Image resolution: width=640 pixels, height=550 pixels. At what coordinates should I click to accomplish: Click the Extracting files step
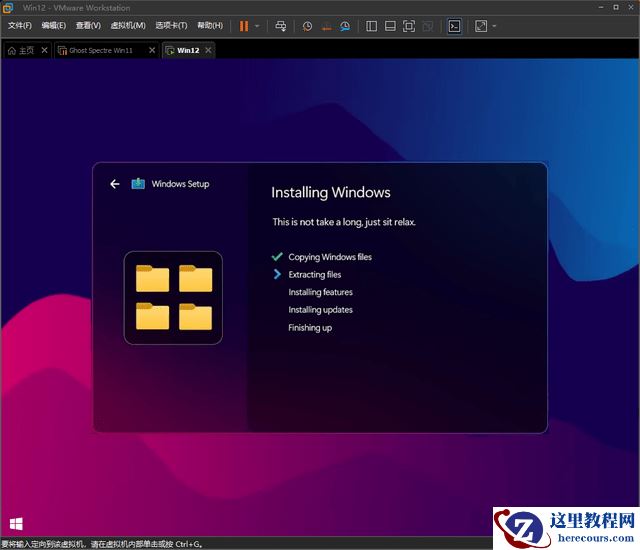click(x=315, y=275)
